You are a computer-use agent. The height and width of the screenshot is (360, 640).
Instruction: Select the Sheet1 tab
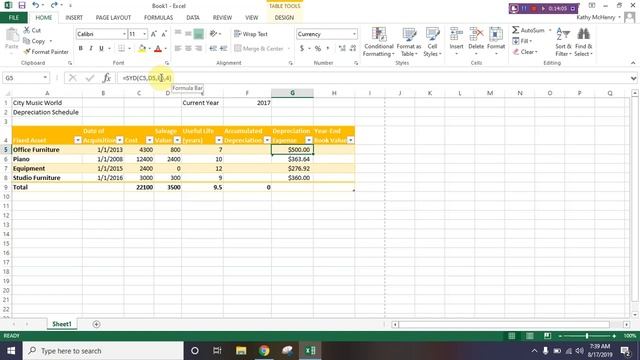[x=62, y=324]
